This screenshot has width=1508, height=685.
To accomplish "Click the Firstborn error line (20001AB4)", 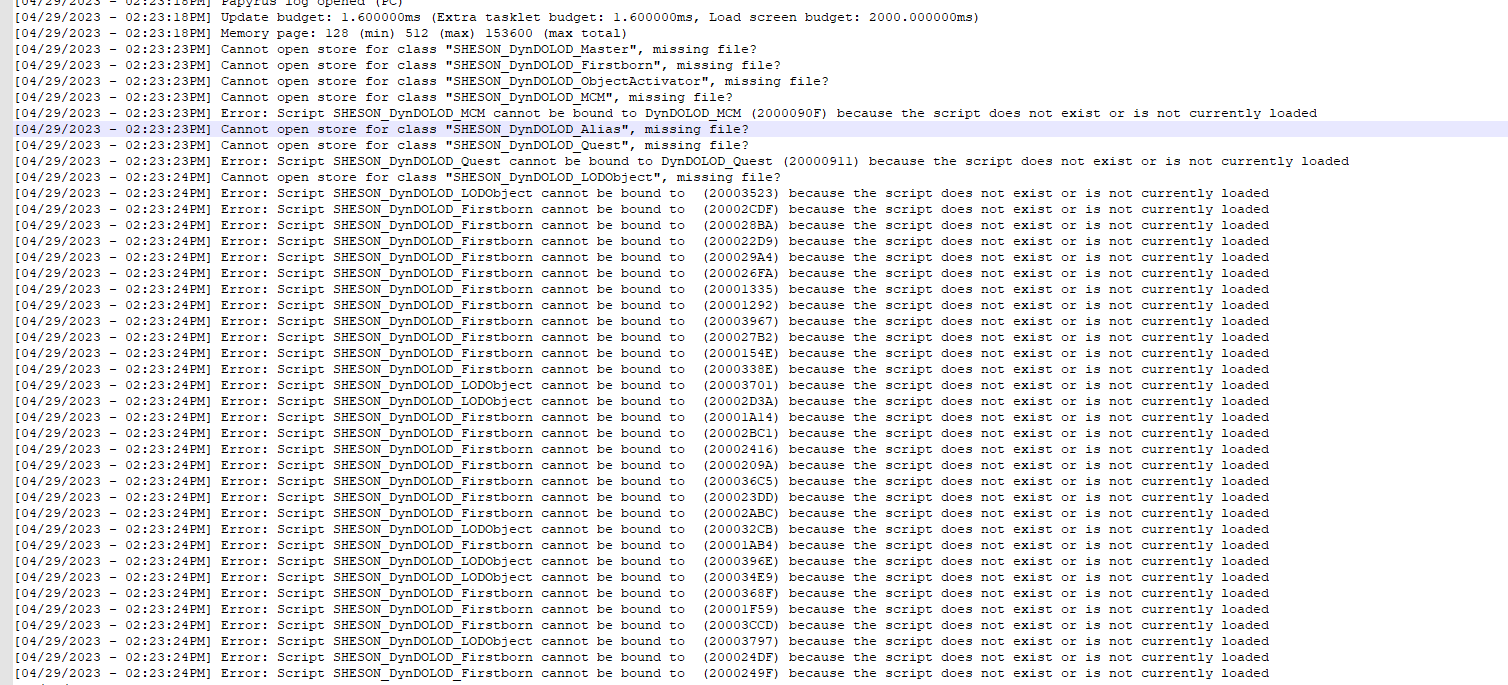I will pos(642,545).
